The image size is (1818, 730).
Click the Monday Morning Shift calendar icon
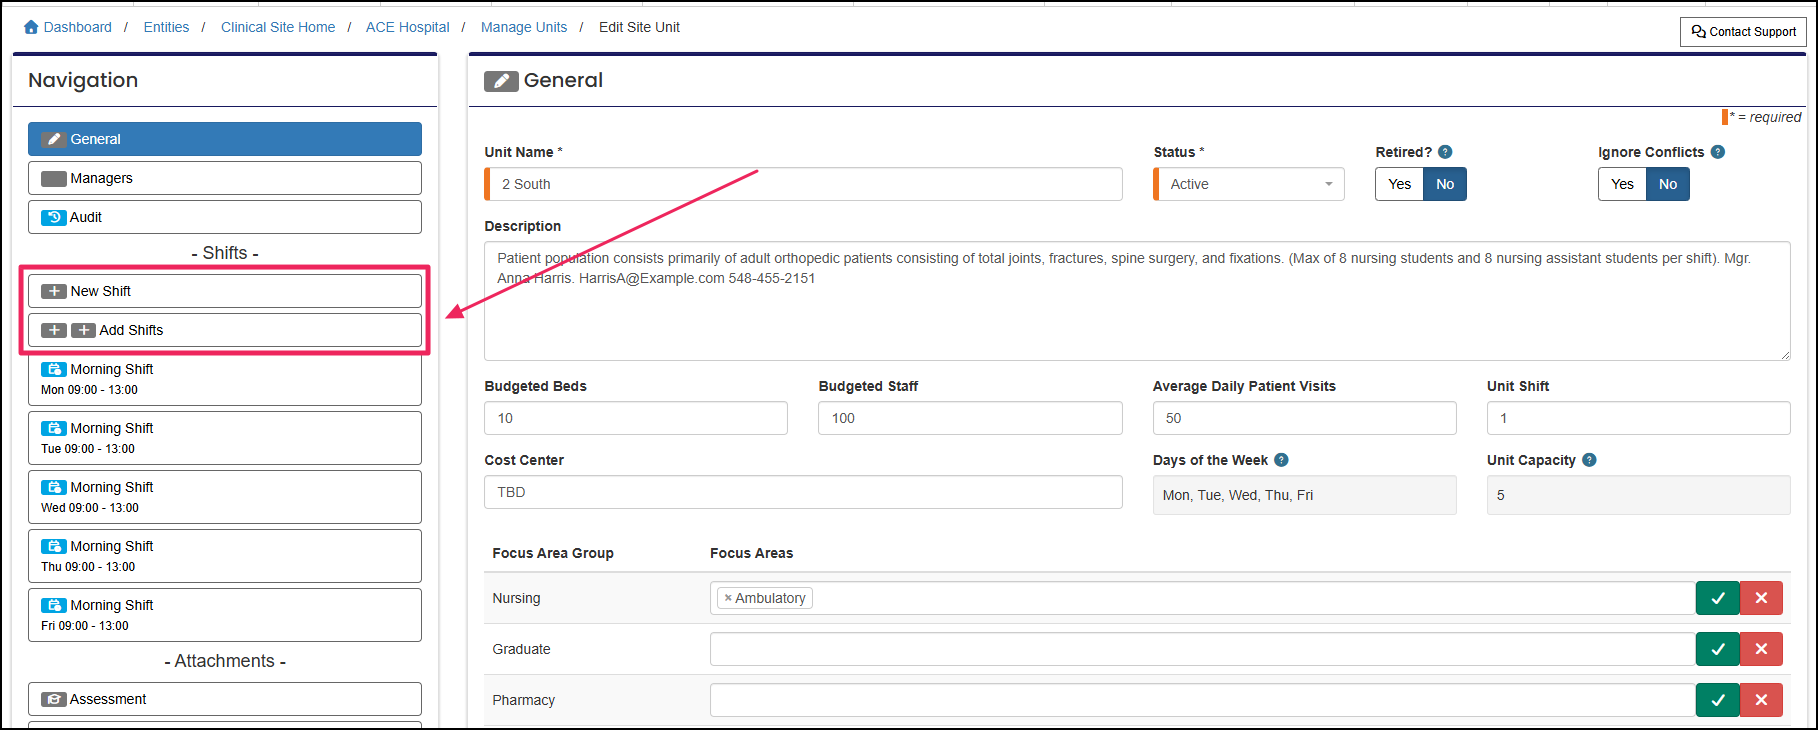pos(54,369)
